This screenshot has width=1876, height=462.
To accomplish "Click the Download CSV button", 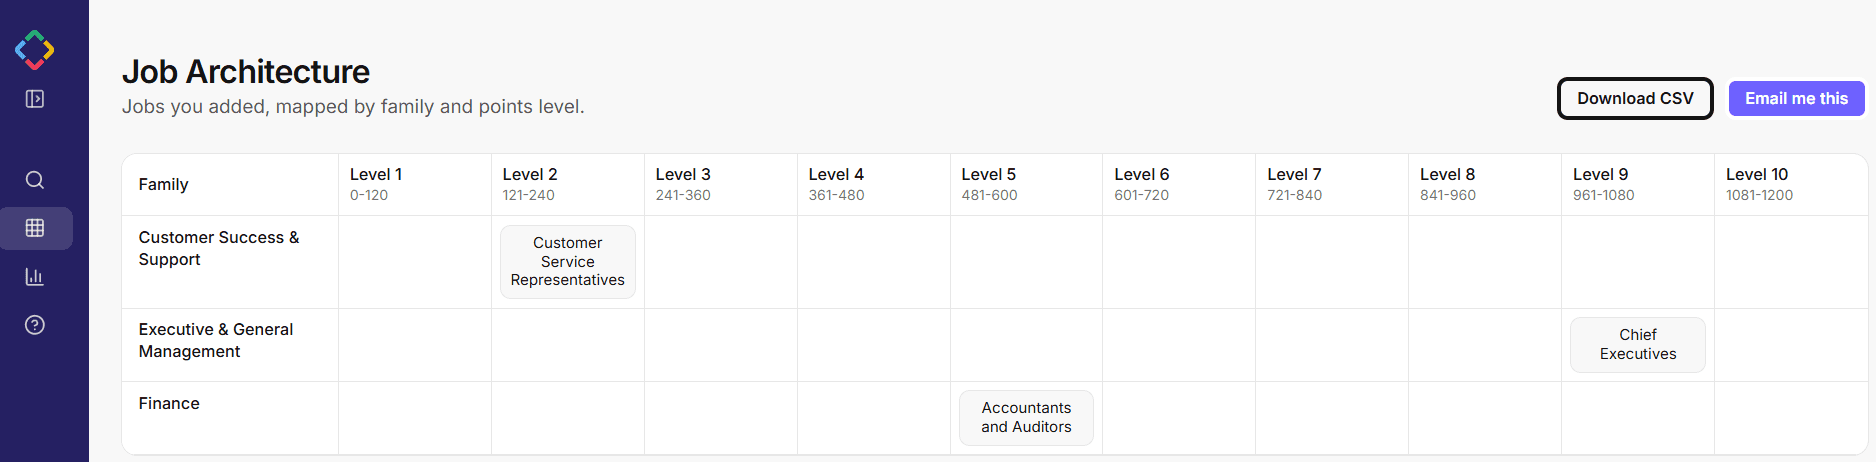I will coord(1635,98).
